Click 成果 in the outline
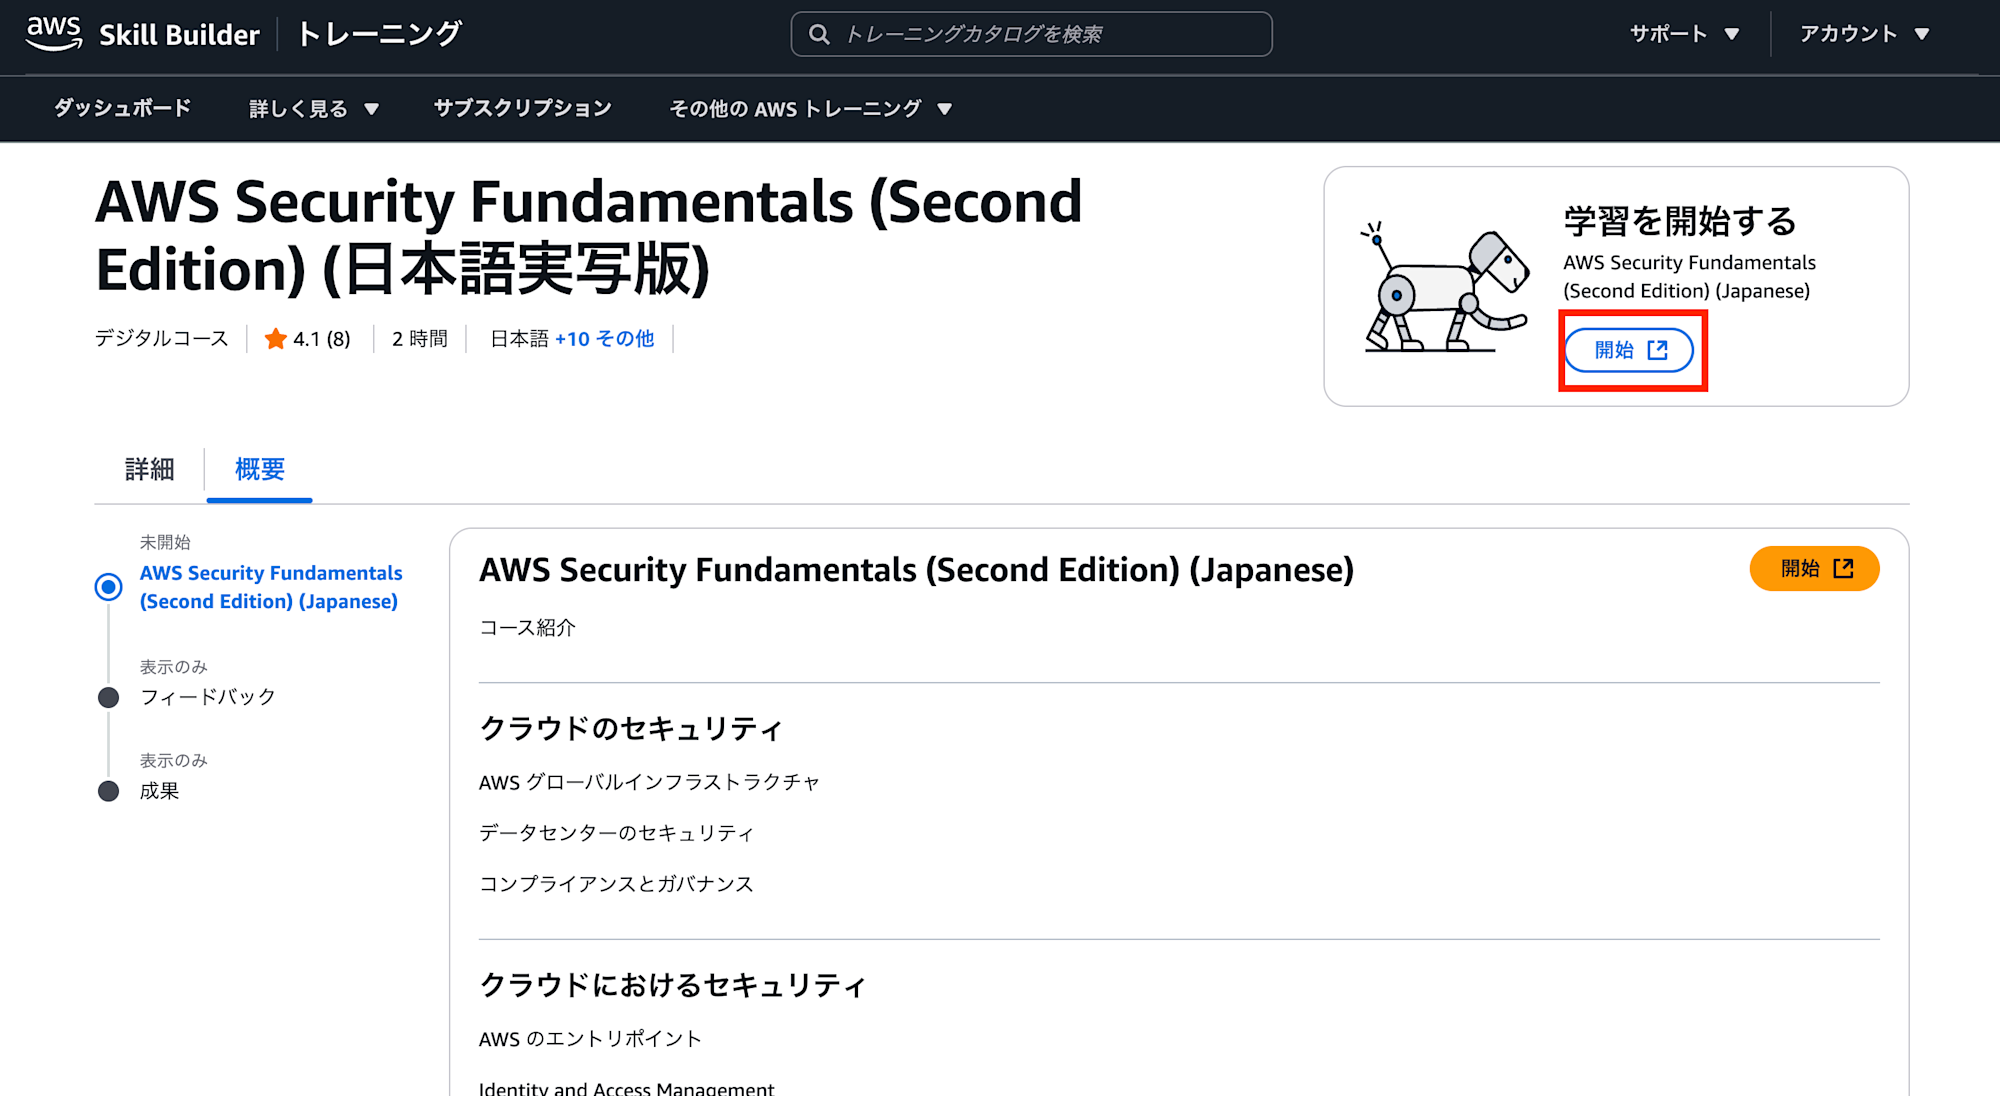The image size is (2000, 1096). [x=159, y=791]
